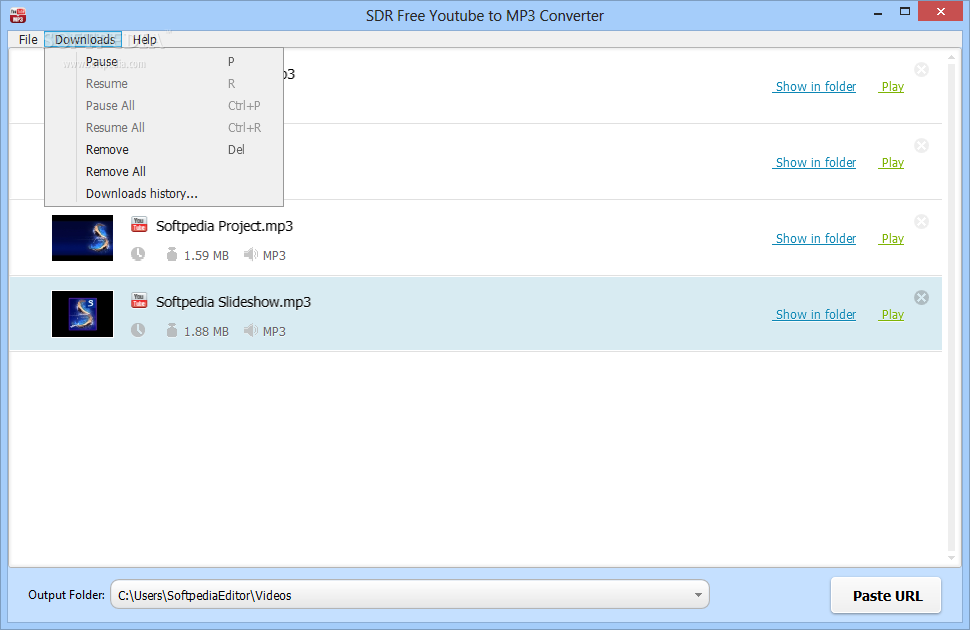Remove Softpedia Slideshow.mp3 with the X icon
This screenshot has height=630, width=970.
(x=921, y=298)
